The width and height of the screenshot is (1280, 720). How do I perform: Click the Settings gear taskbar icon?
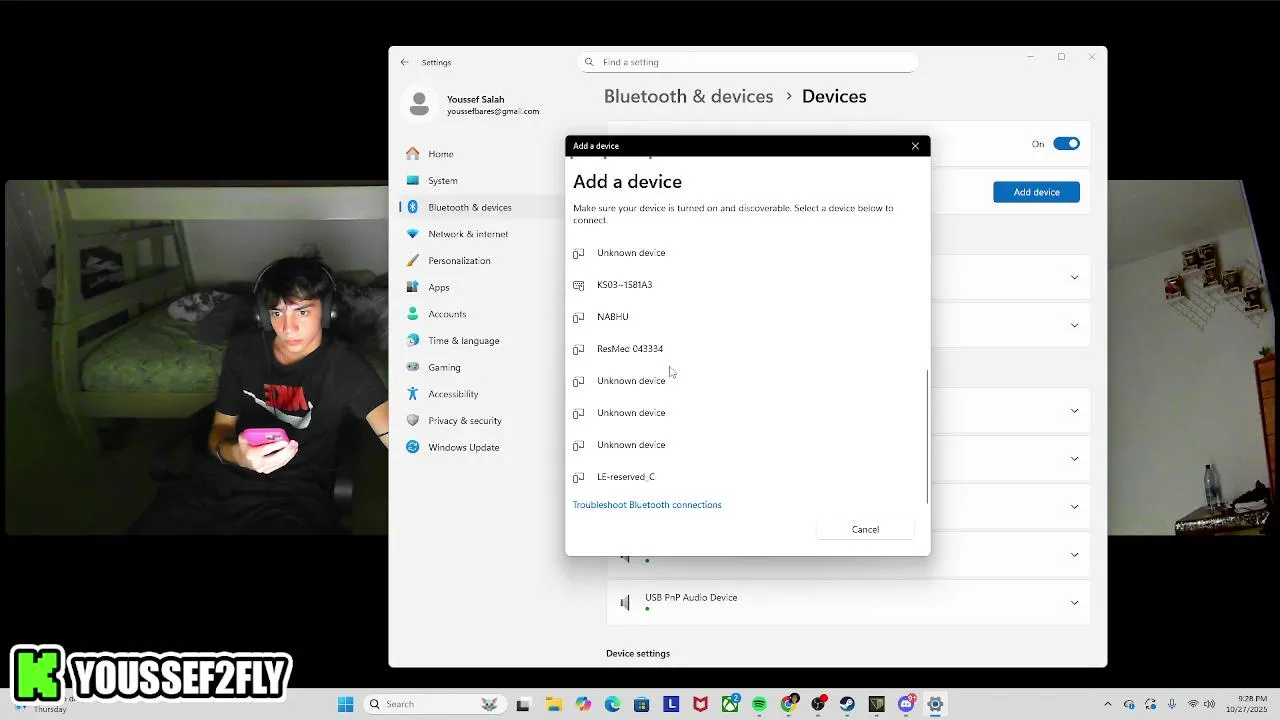[x=935, y=704]
